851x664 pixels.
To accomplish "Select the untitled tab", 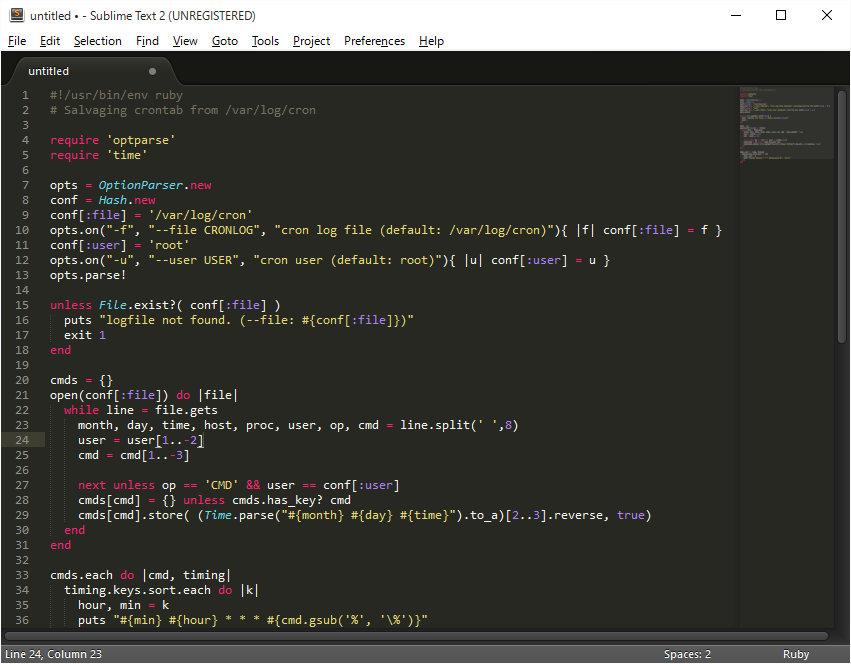I will 49,71.
